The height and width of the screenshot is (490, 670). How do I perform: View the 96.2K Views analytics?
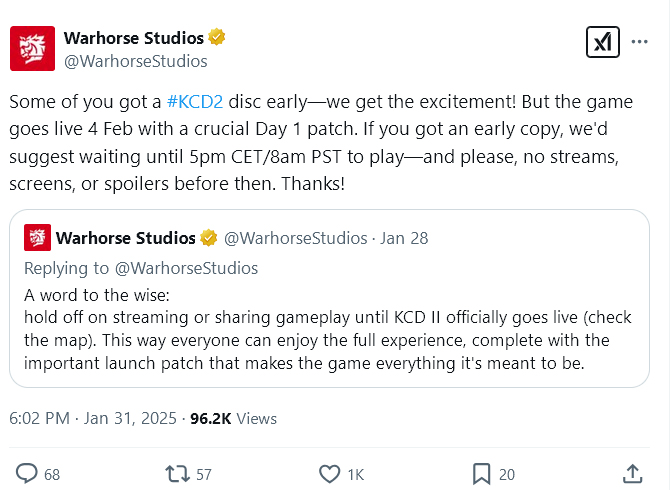pos(233,419)
